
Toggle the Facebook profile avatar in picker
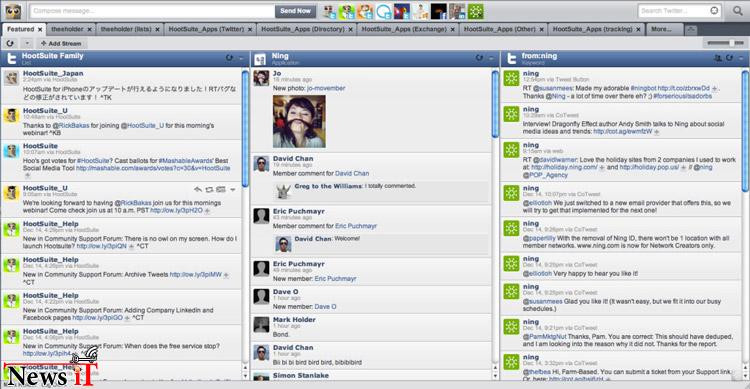pyautogui.click(x=439, y=11)
